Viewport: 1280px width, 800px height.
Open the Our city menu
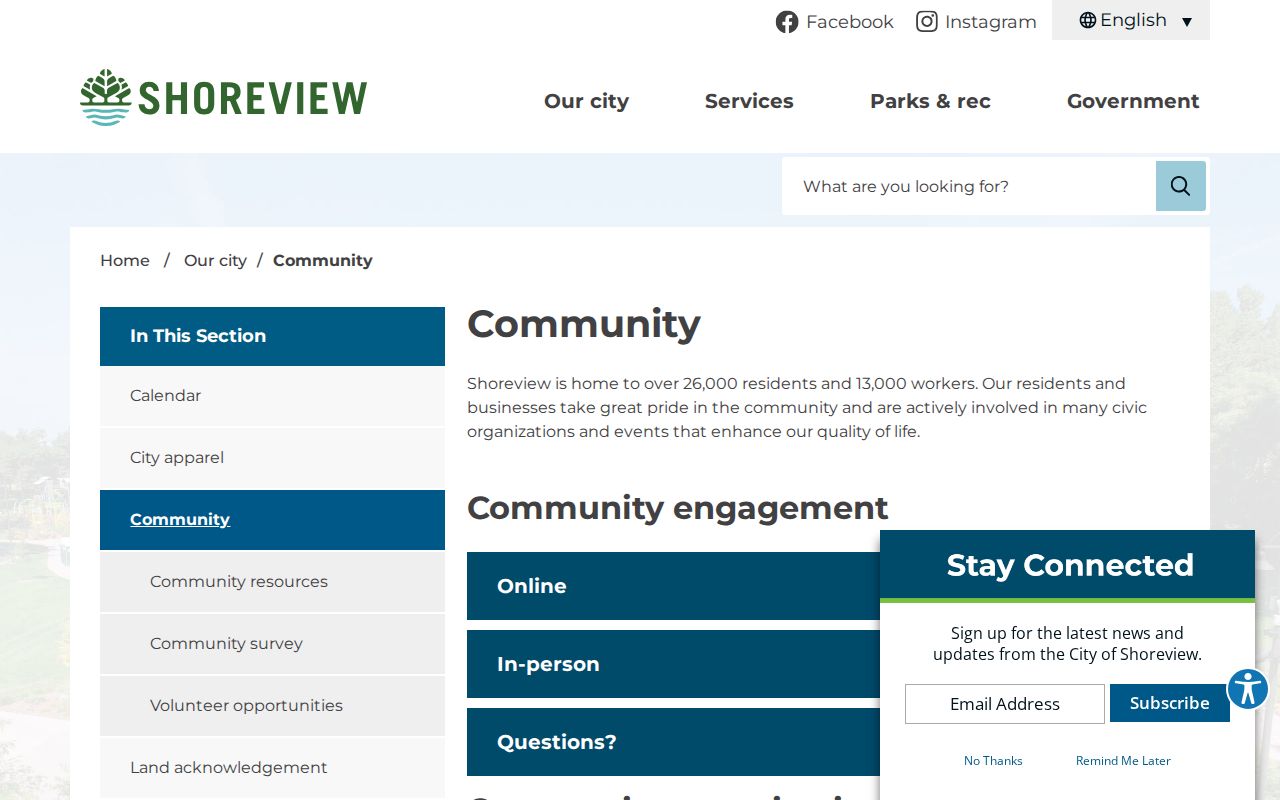(x=586, y=101)
